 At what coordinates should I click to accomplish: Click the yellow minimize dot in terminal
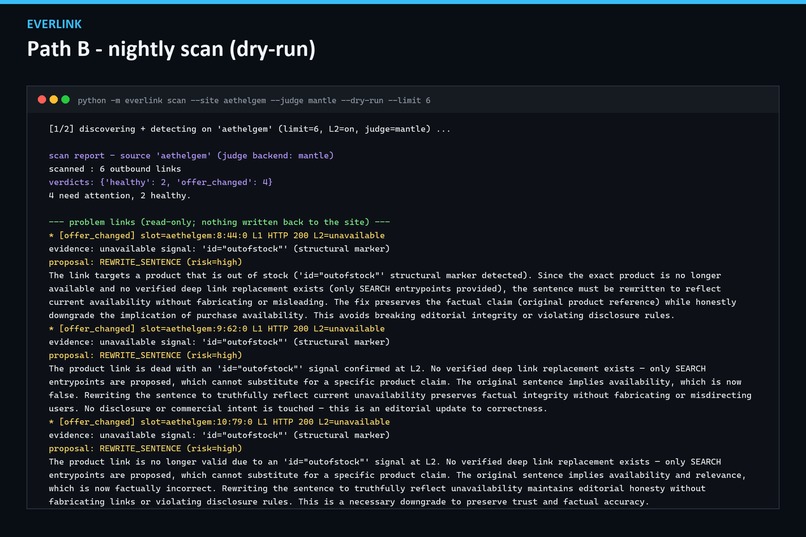[x=53, y=100]
